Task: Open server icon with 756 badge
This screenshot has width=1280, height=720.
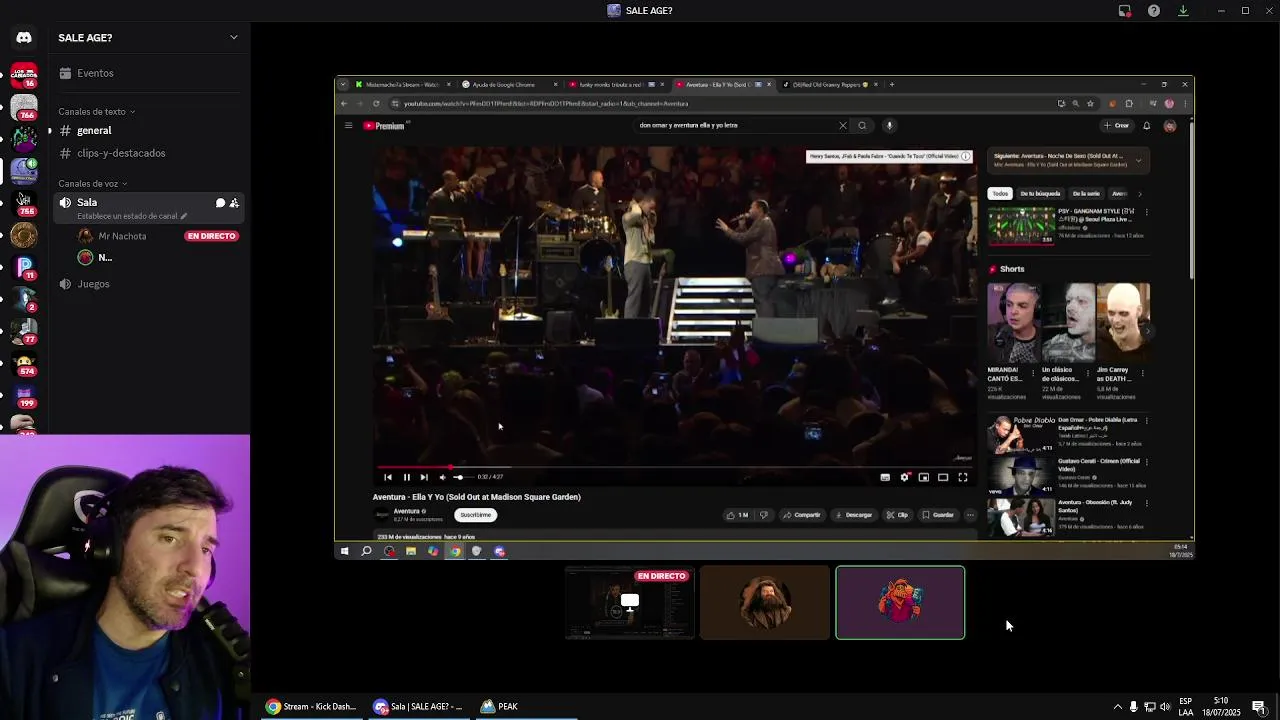Action: tap(24, 203)
